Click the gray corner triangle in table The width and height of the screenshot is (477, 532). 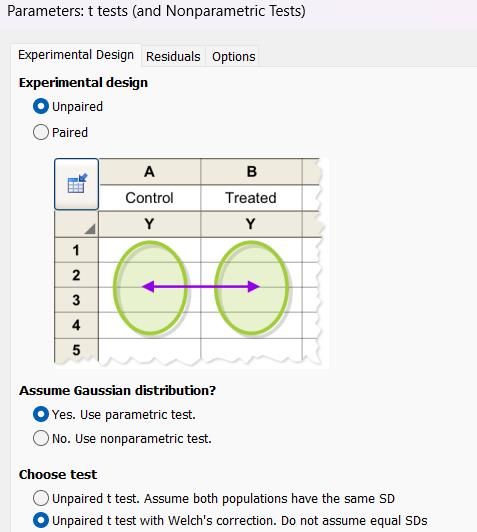click(90, 229)
